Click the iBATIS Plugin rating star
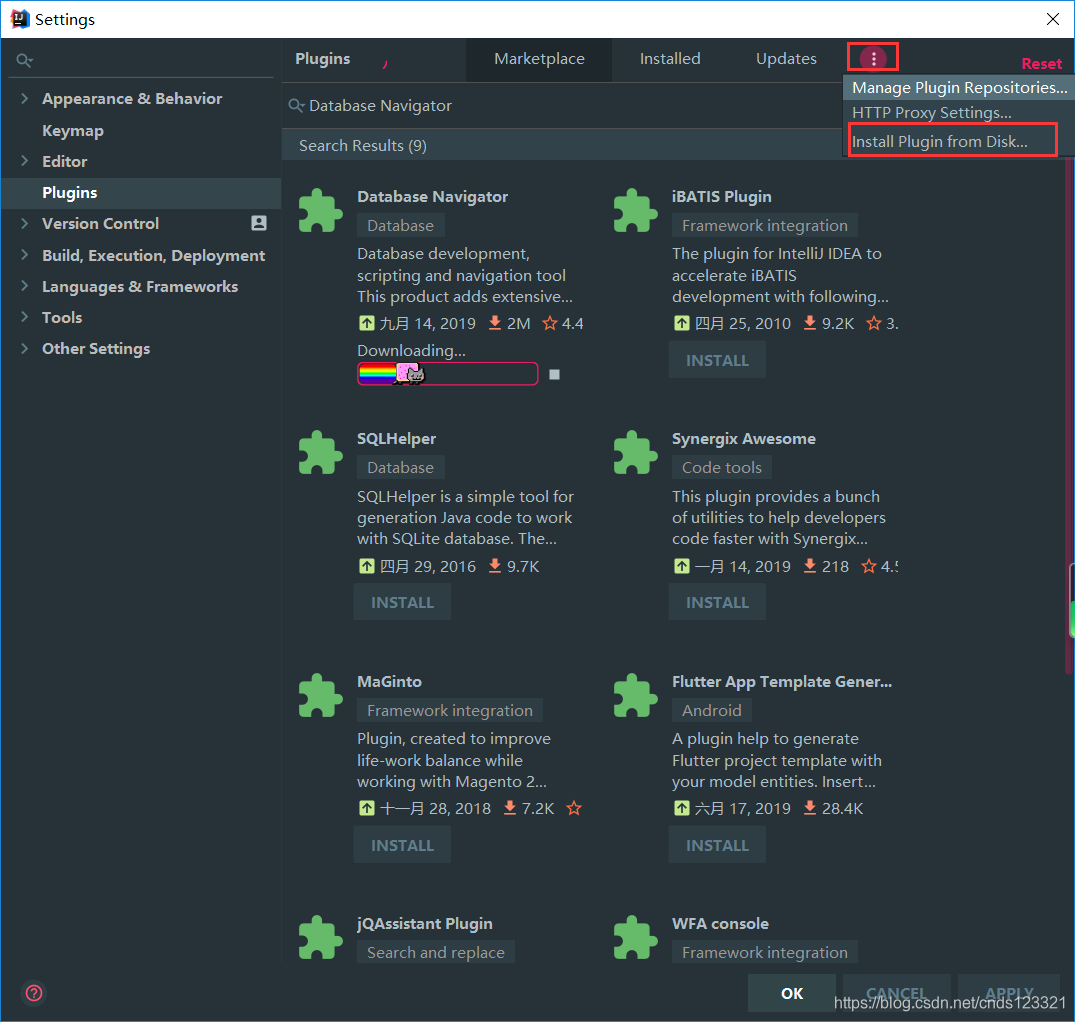This screenshot has height=1022, width=1075. [x=873, y=324]
